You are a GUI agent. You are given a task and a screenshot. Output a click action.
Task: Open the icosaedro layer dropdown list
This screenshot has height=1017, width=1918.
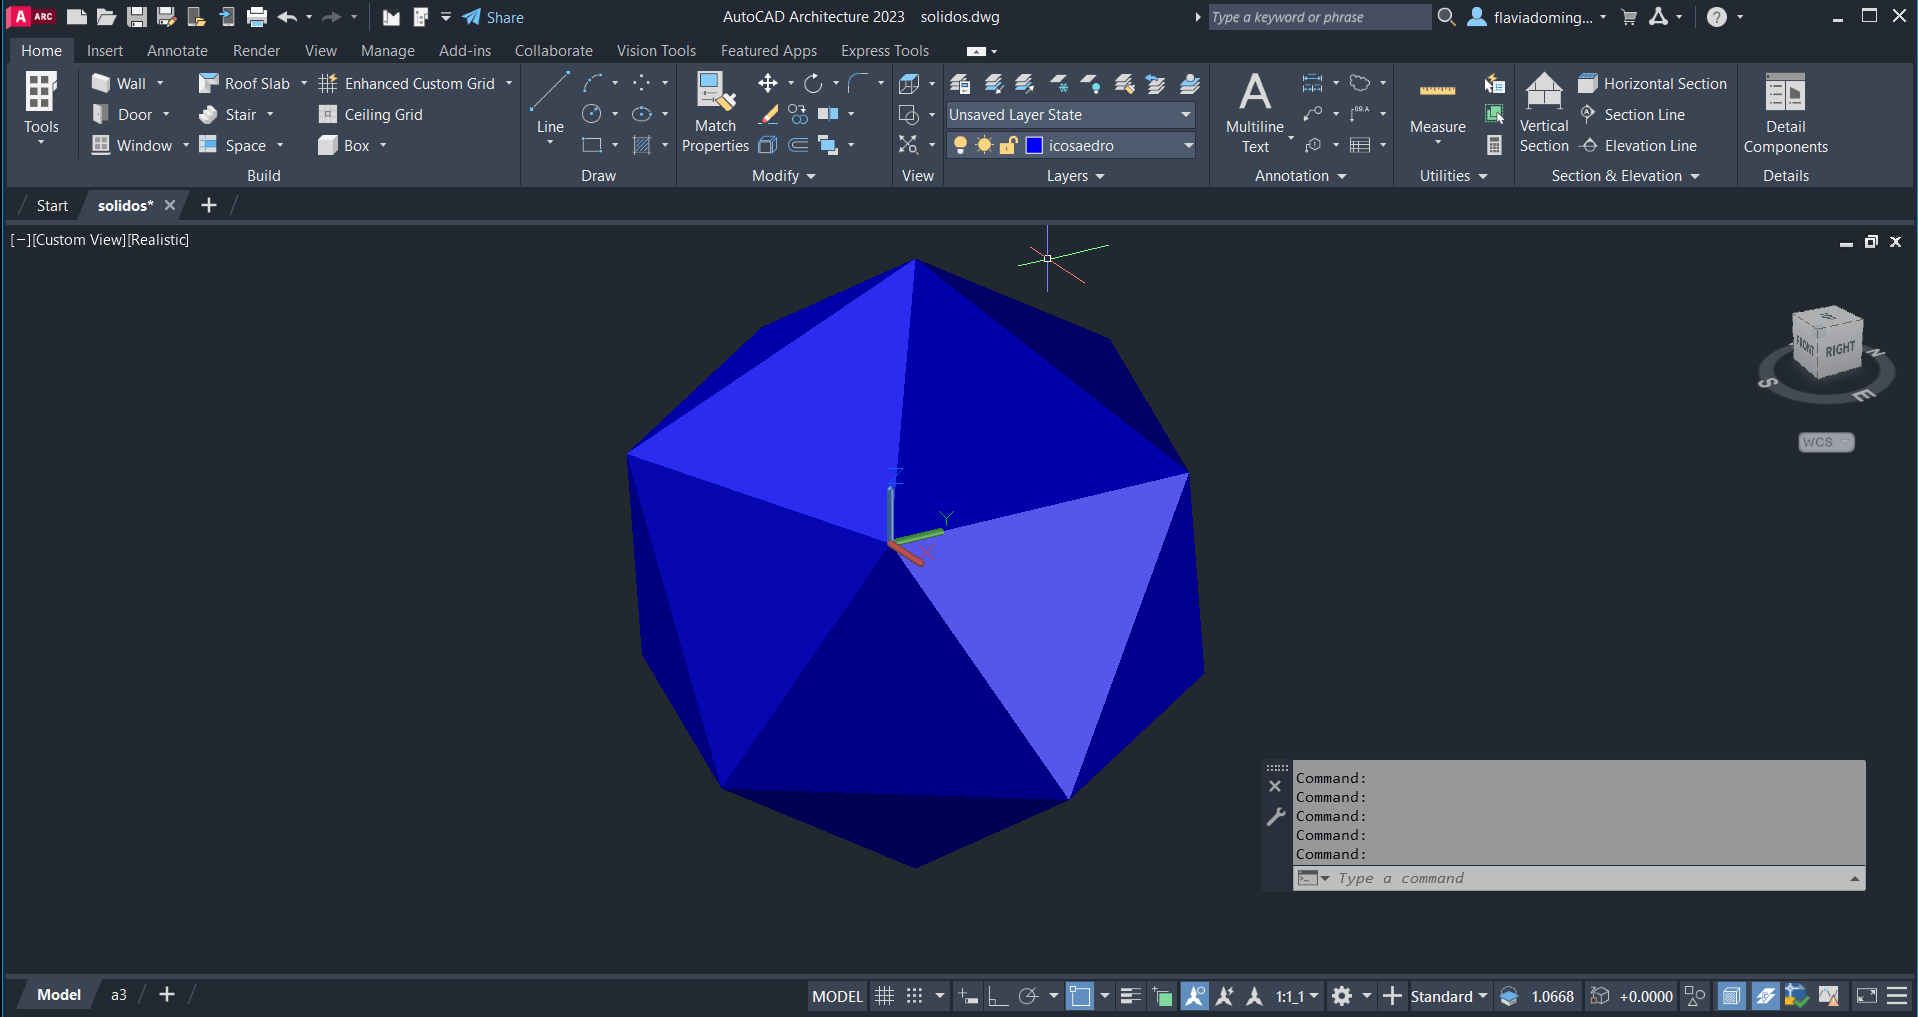pyautogui.click(x=1188, y=146)
